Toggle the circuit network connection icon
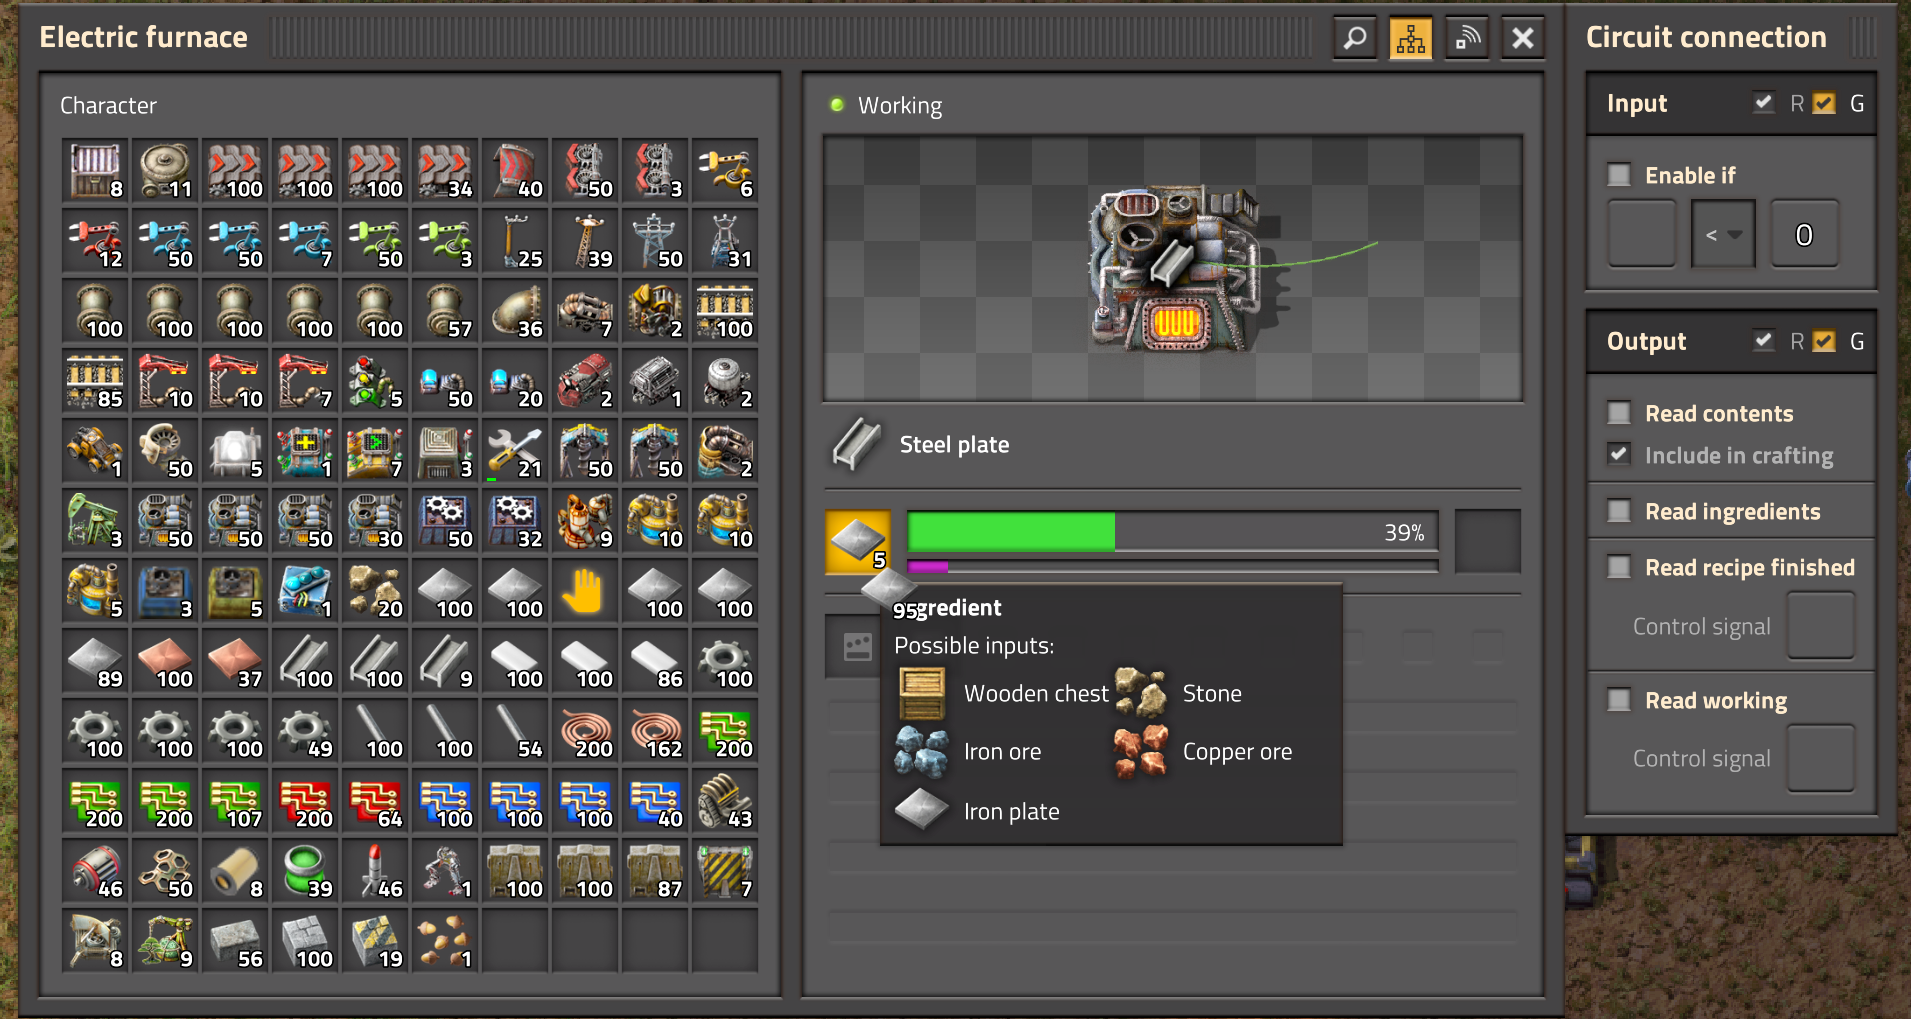Viewport: 1911px width, 1019px height. click(x=1411, y=38)
